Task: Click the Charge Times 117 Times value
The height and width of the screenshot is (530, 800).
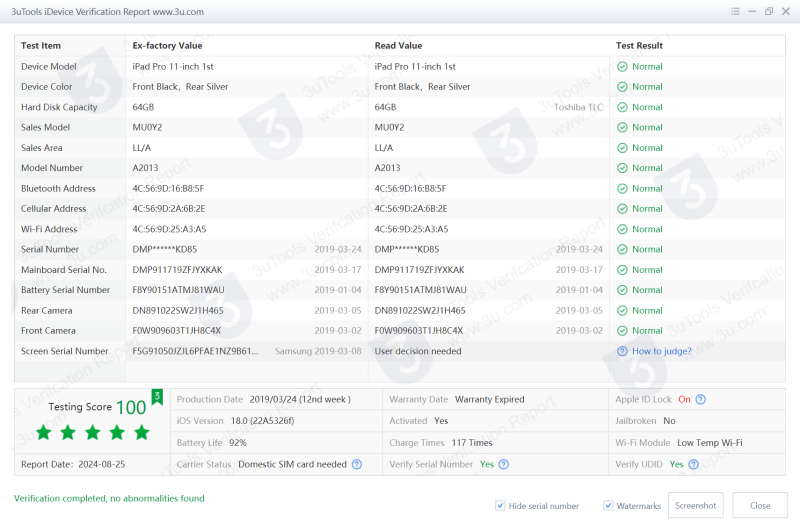Action: point(472,443)
